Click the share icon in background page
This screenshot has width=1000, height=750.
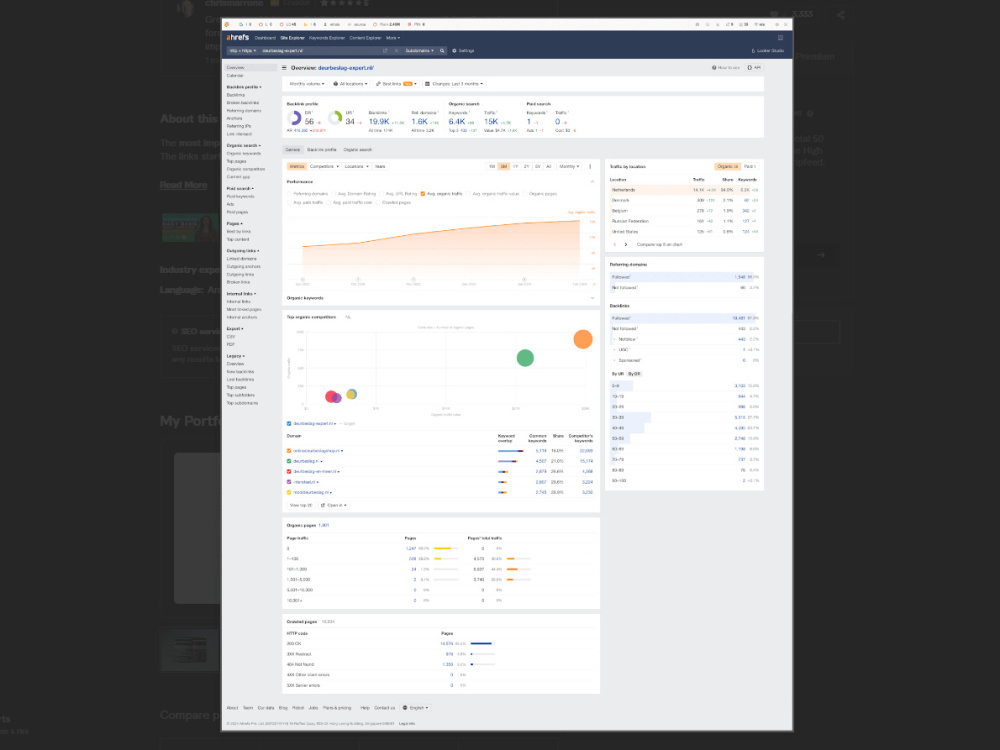tap(841, 14)
